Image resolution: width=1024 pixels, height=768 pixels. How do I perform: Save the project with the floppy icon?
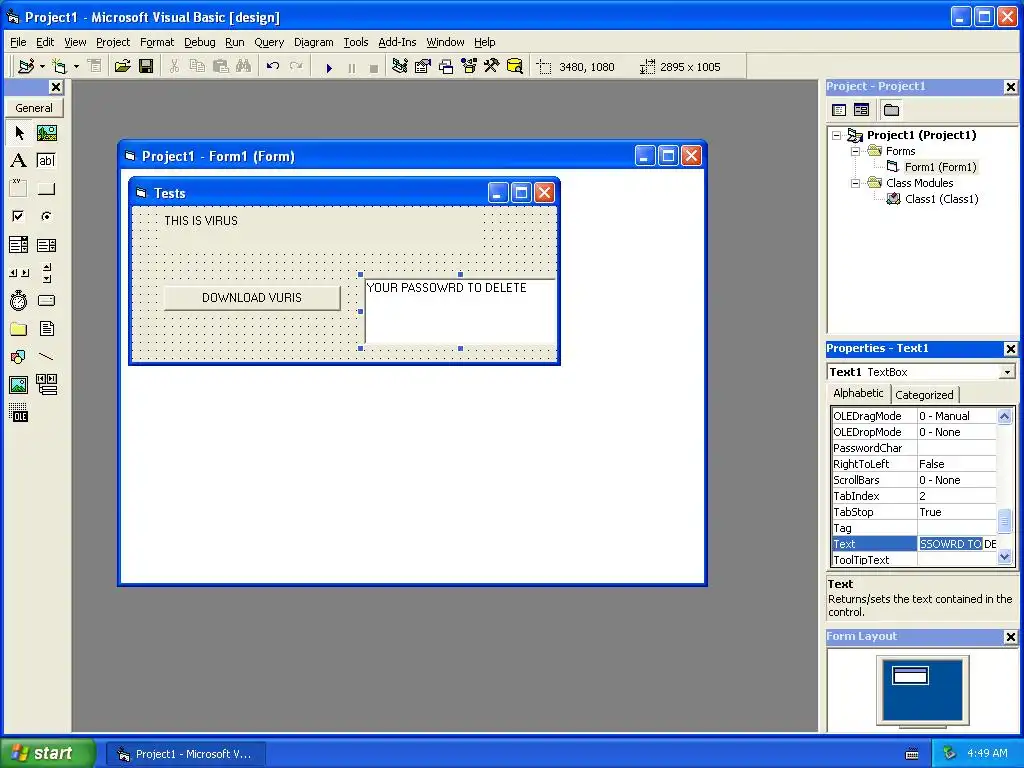146,67
